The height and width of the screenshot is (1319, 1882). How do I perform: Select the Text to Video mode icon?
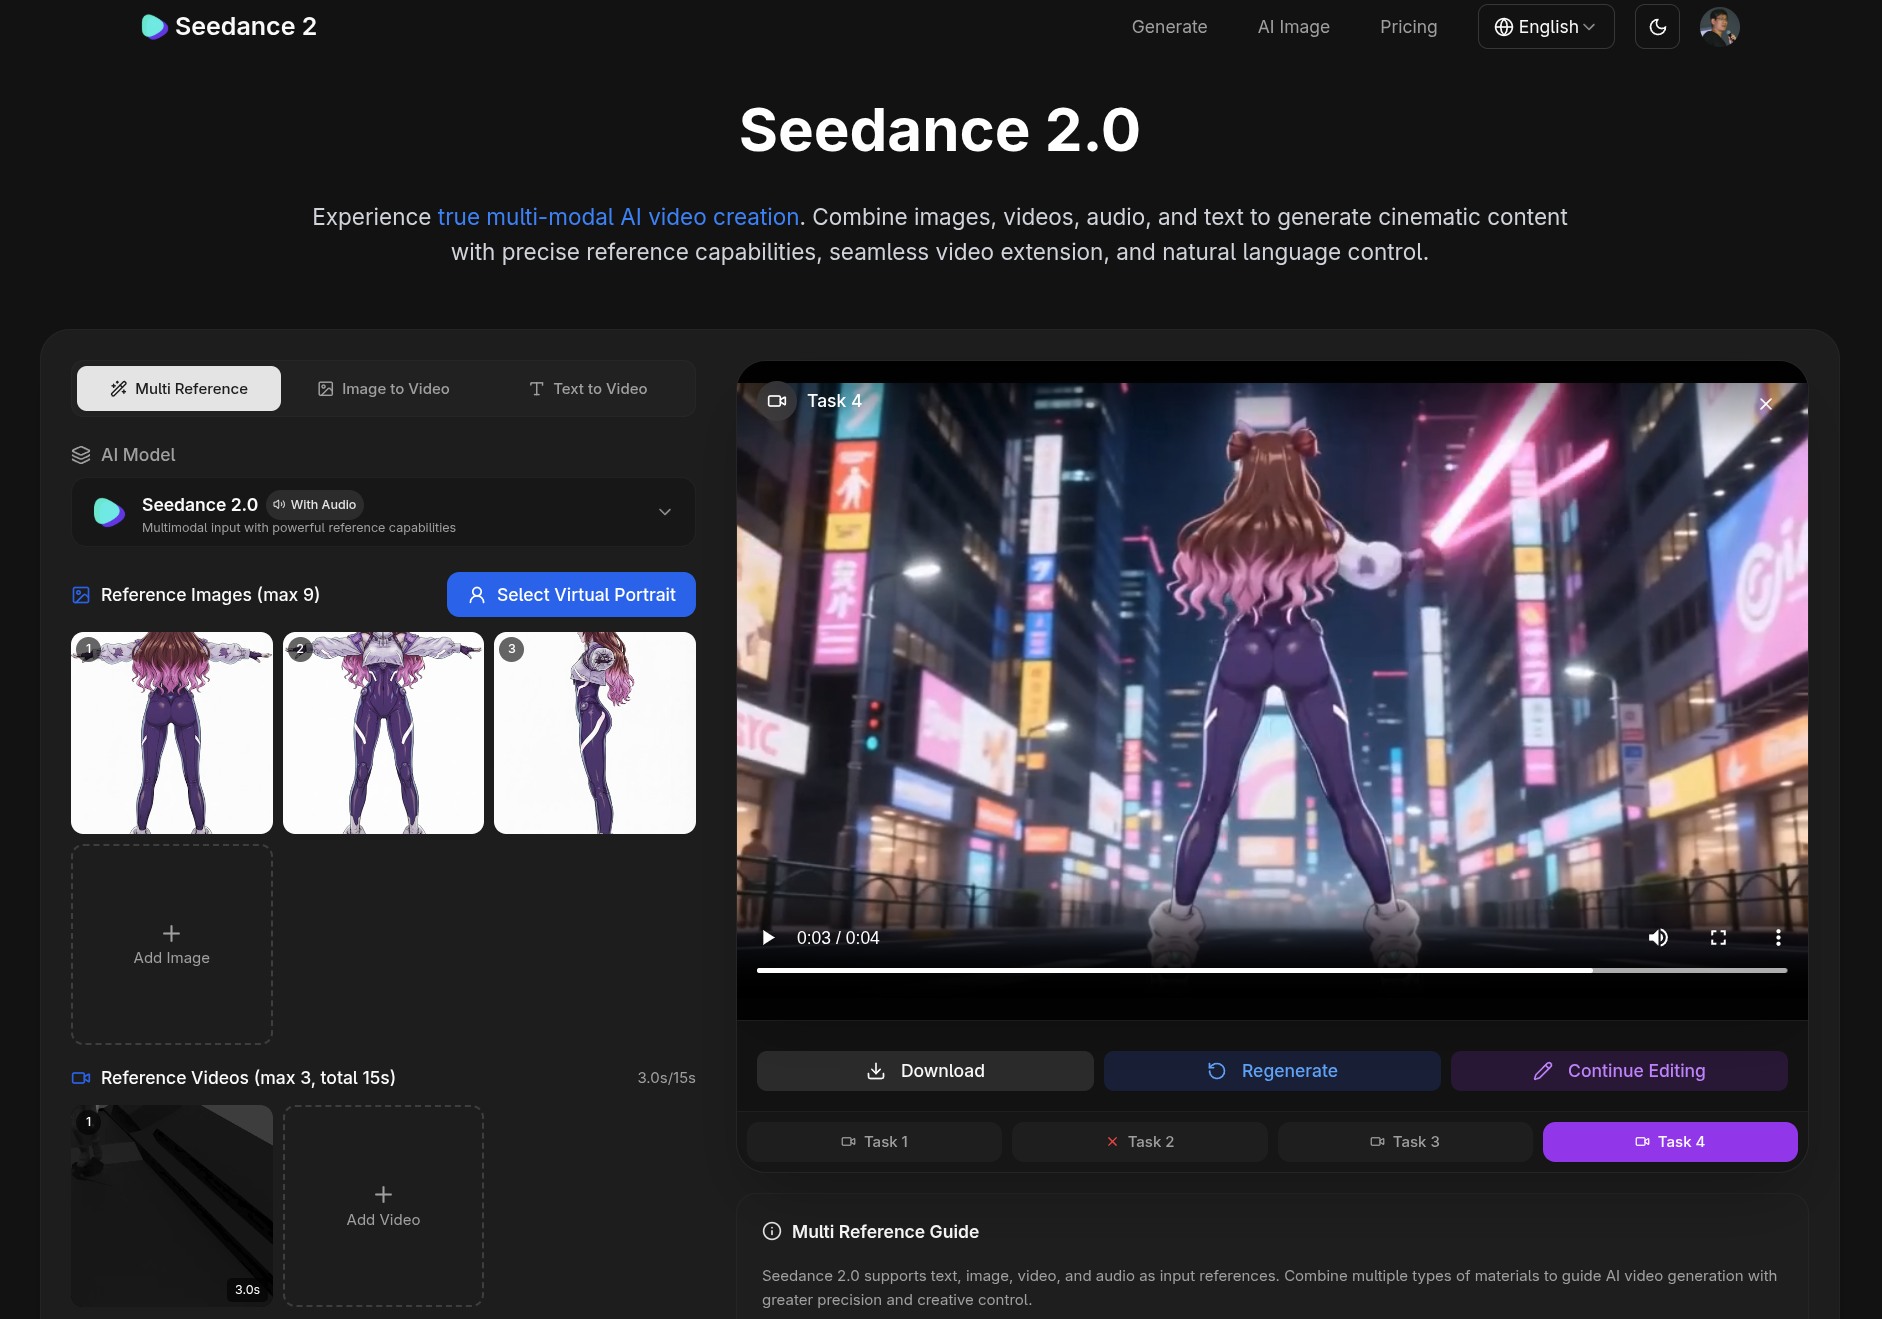(x=537, y=388)
